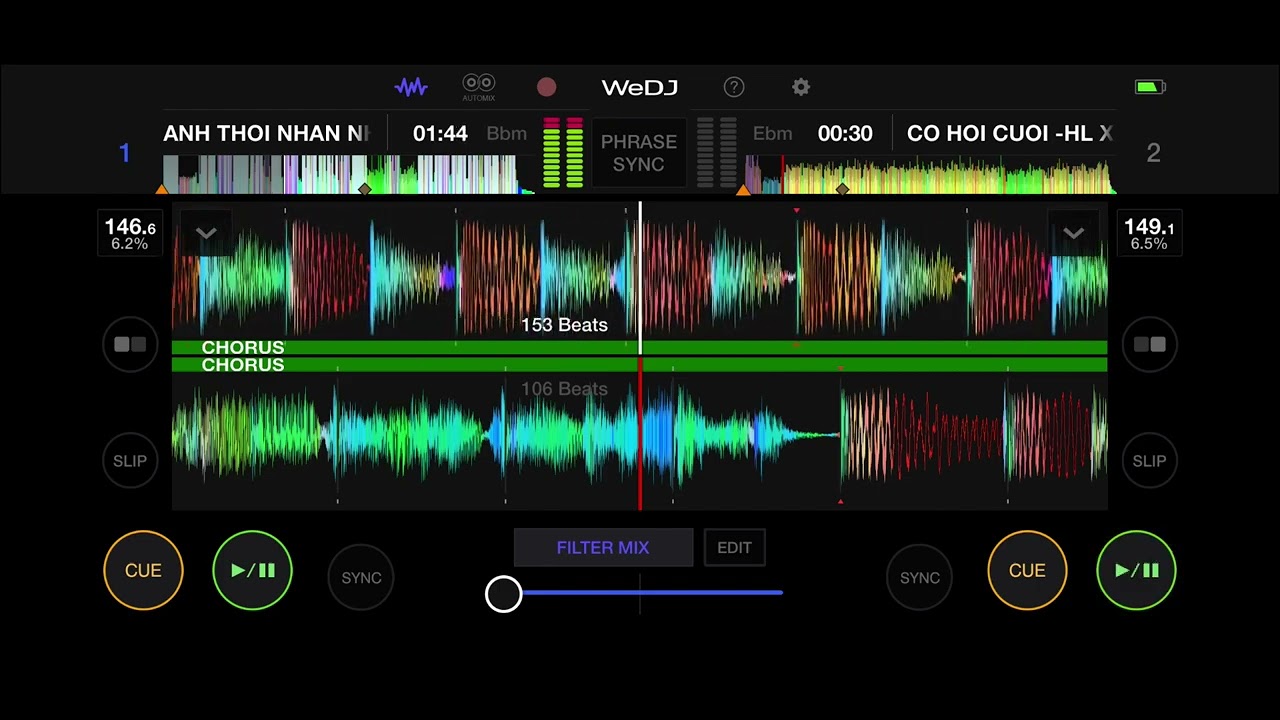Image resolution: width=1280 pixels, height=720 pixels.
Task: Open track title CO HOI CUOI -HL on deck 2
Action: point(1010,133)
